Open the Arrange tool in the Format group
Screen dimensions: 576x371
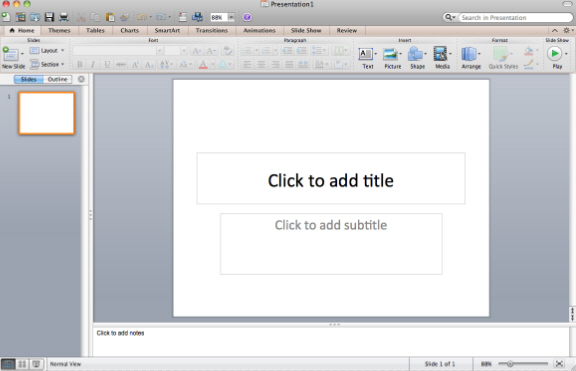[x=469, y=54]
